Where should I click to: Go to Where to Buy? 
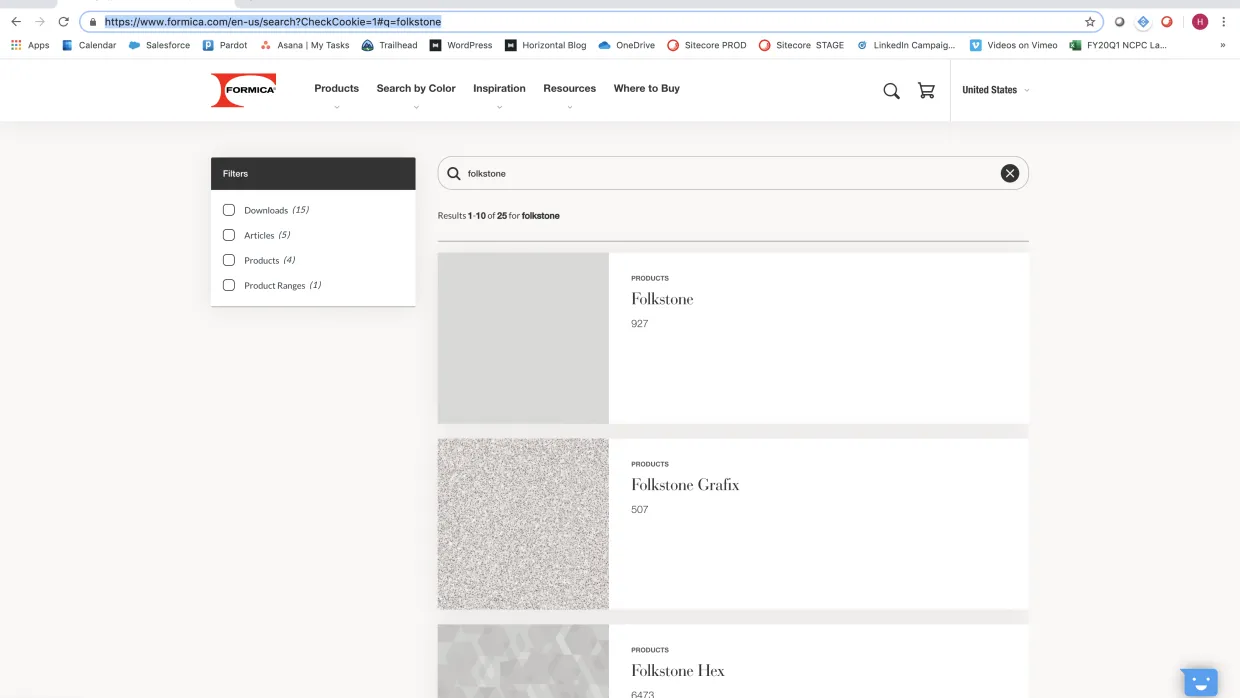click(646, 89)
